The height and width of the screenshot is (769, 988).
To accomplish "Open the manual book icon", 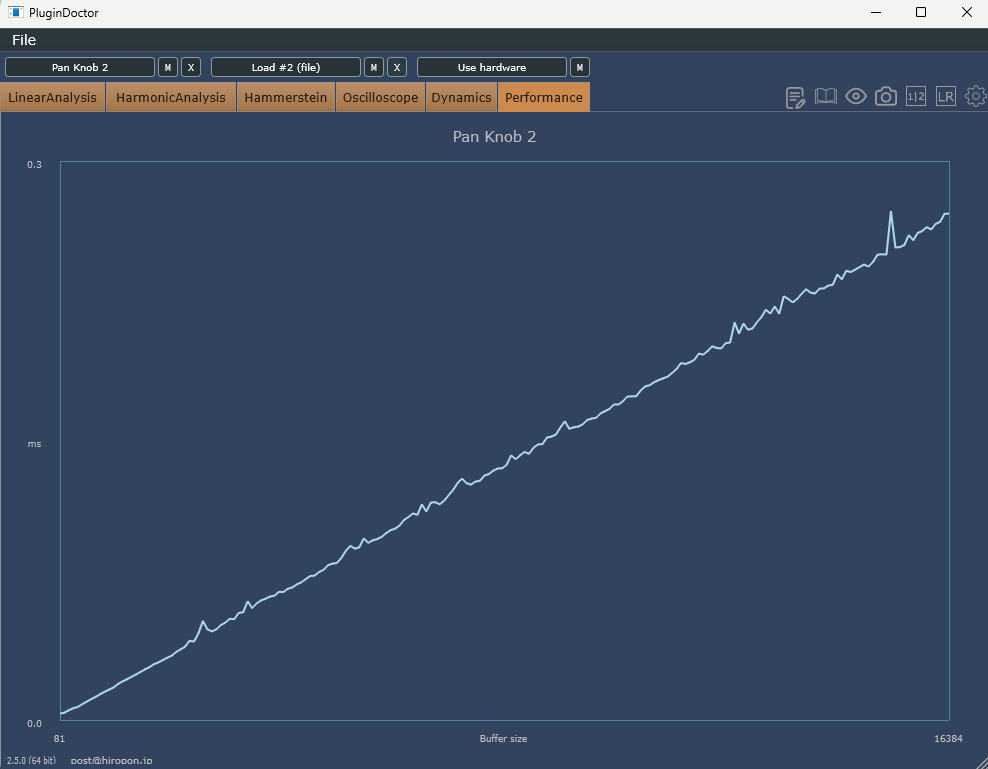I will pyautogui.click(x=826, y=97).
